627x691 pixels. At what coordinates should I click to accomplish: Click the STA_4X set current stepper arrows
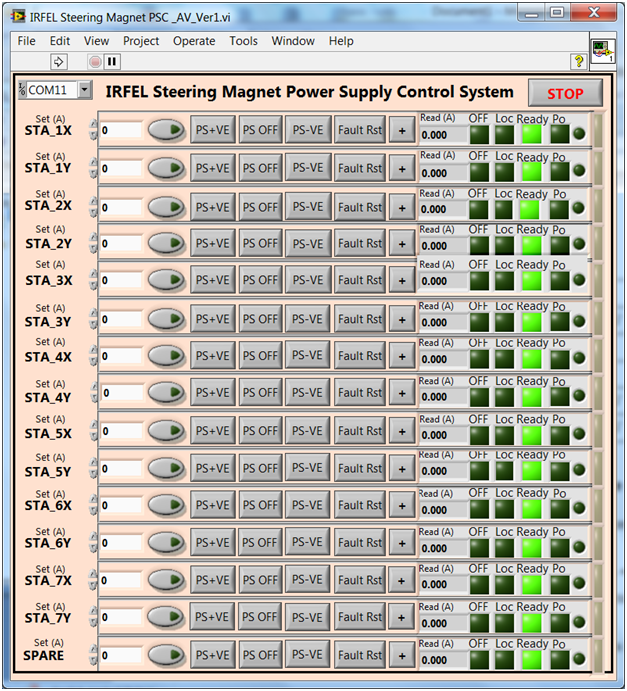pos(93,356)
